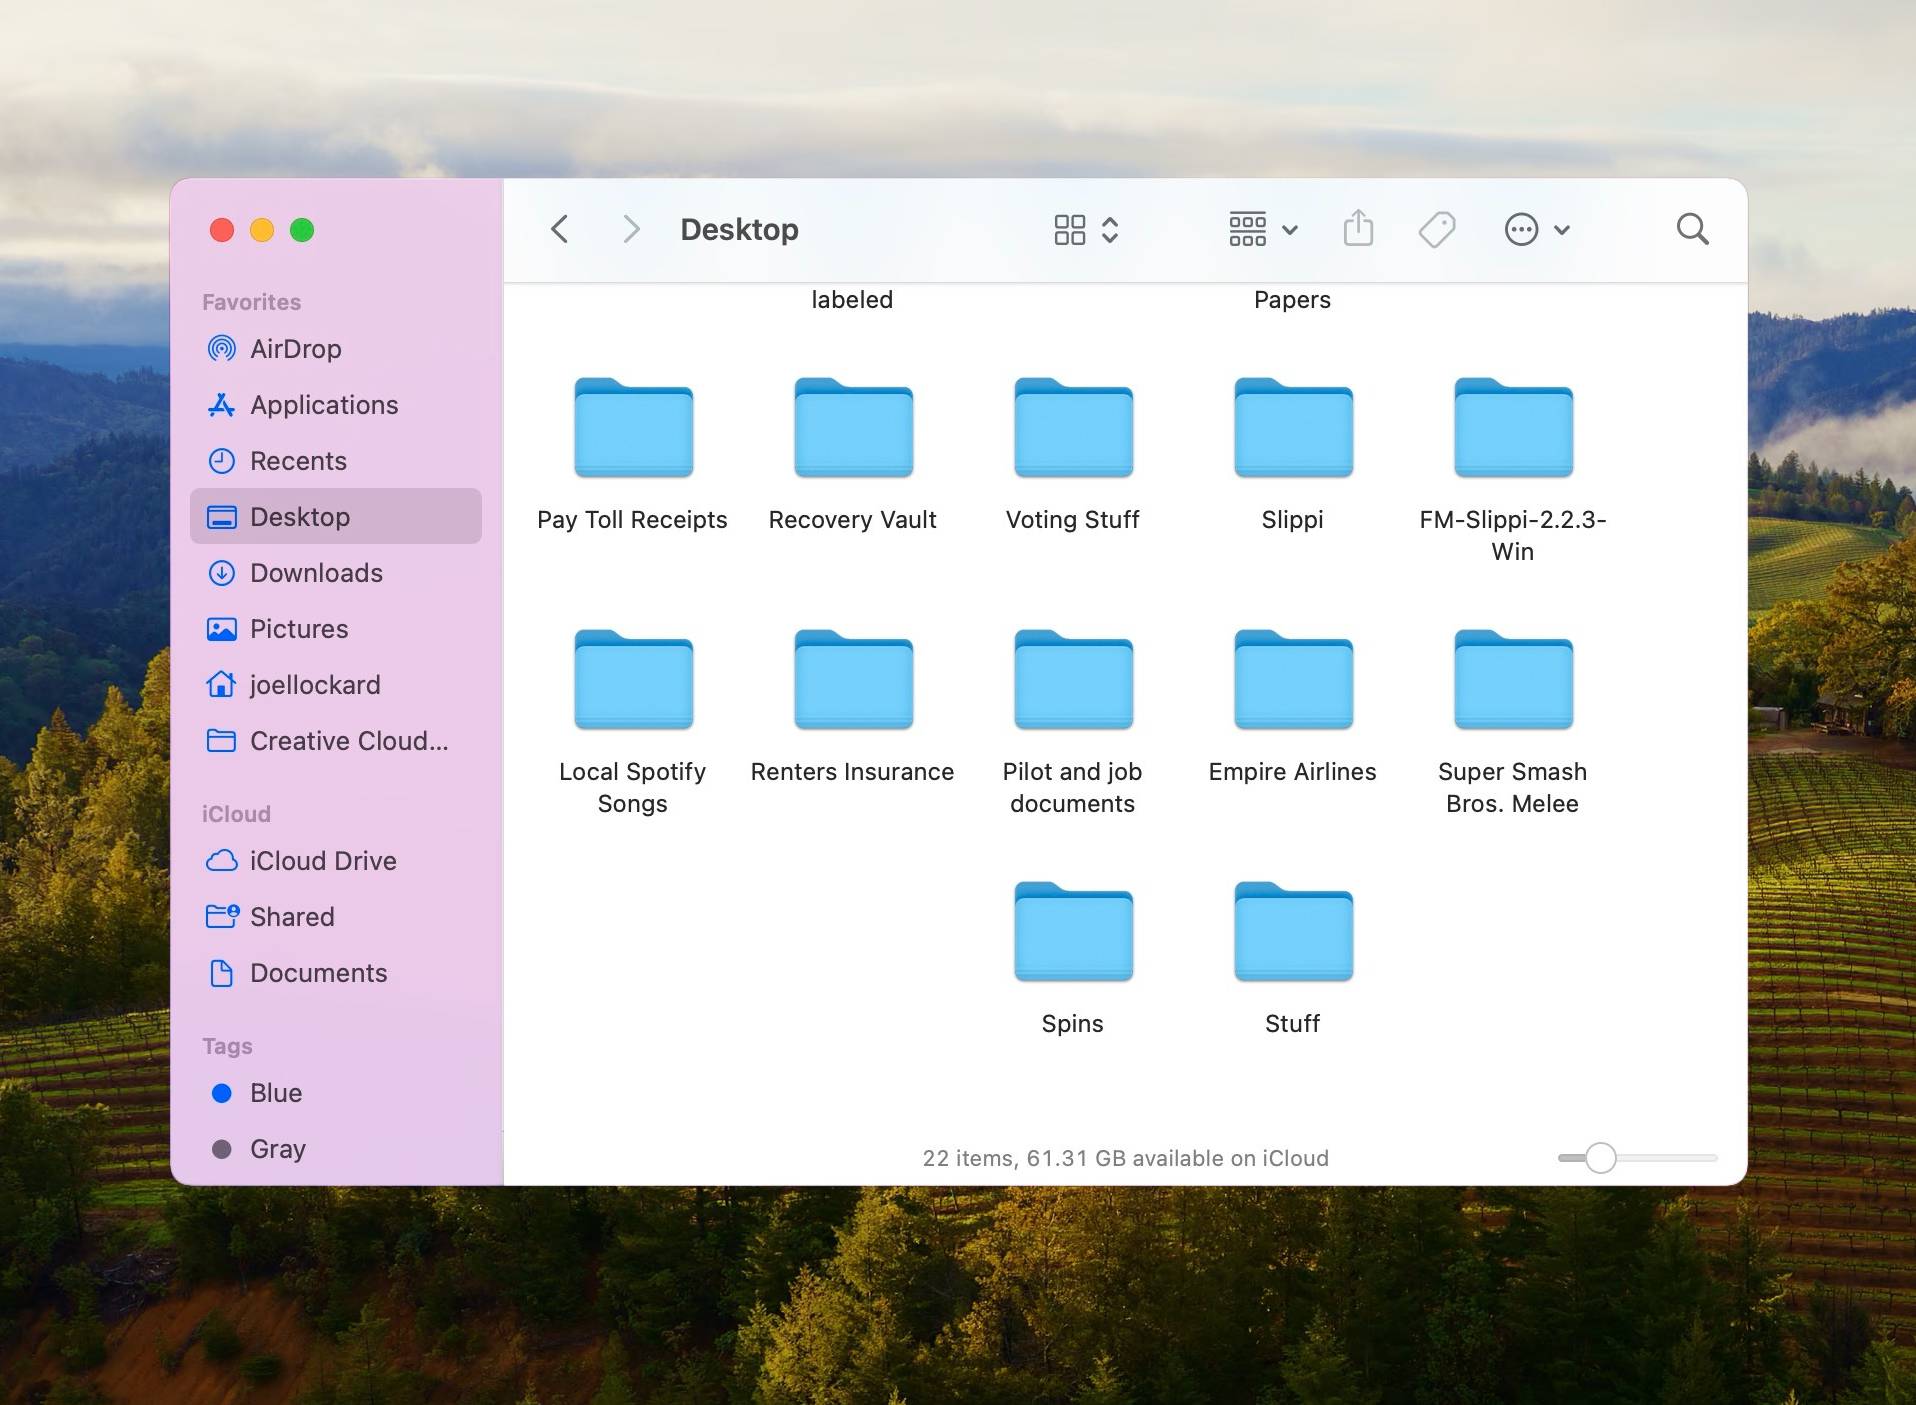The image size is (1916, 1405).
Task: Open AirDrop in the sidebar
Action: coord(295,349)
